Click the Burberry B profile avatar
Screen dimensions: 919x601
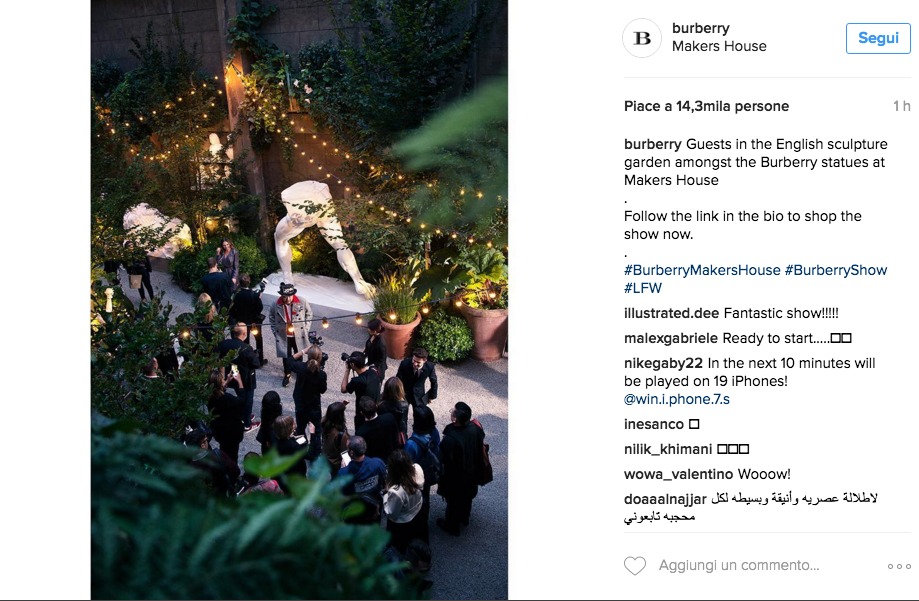tap(642, 38)
